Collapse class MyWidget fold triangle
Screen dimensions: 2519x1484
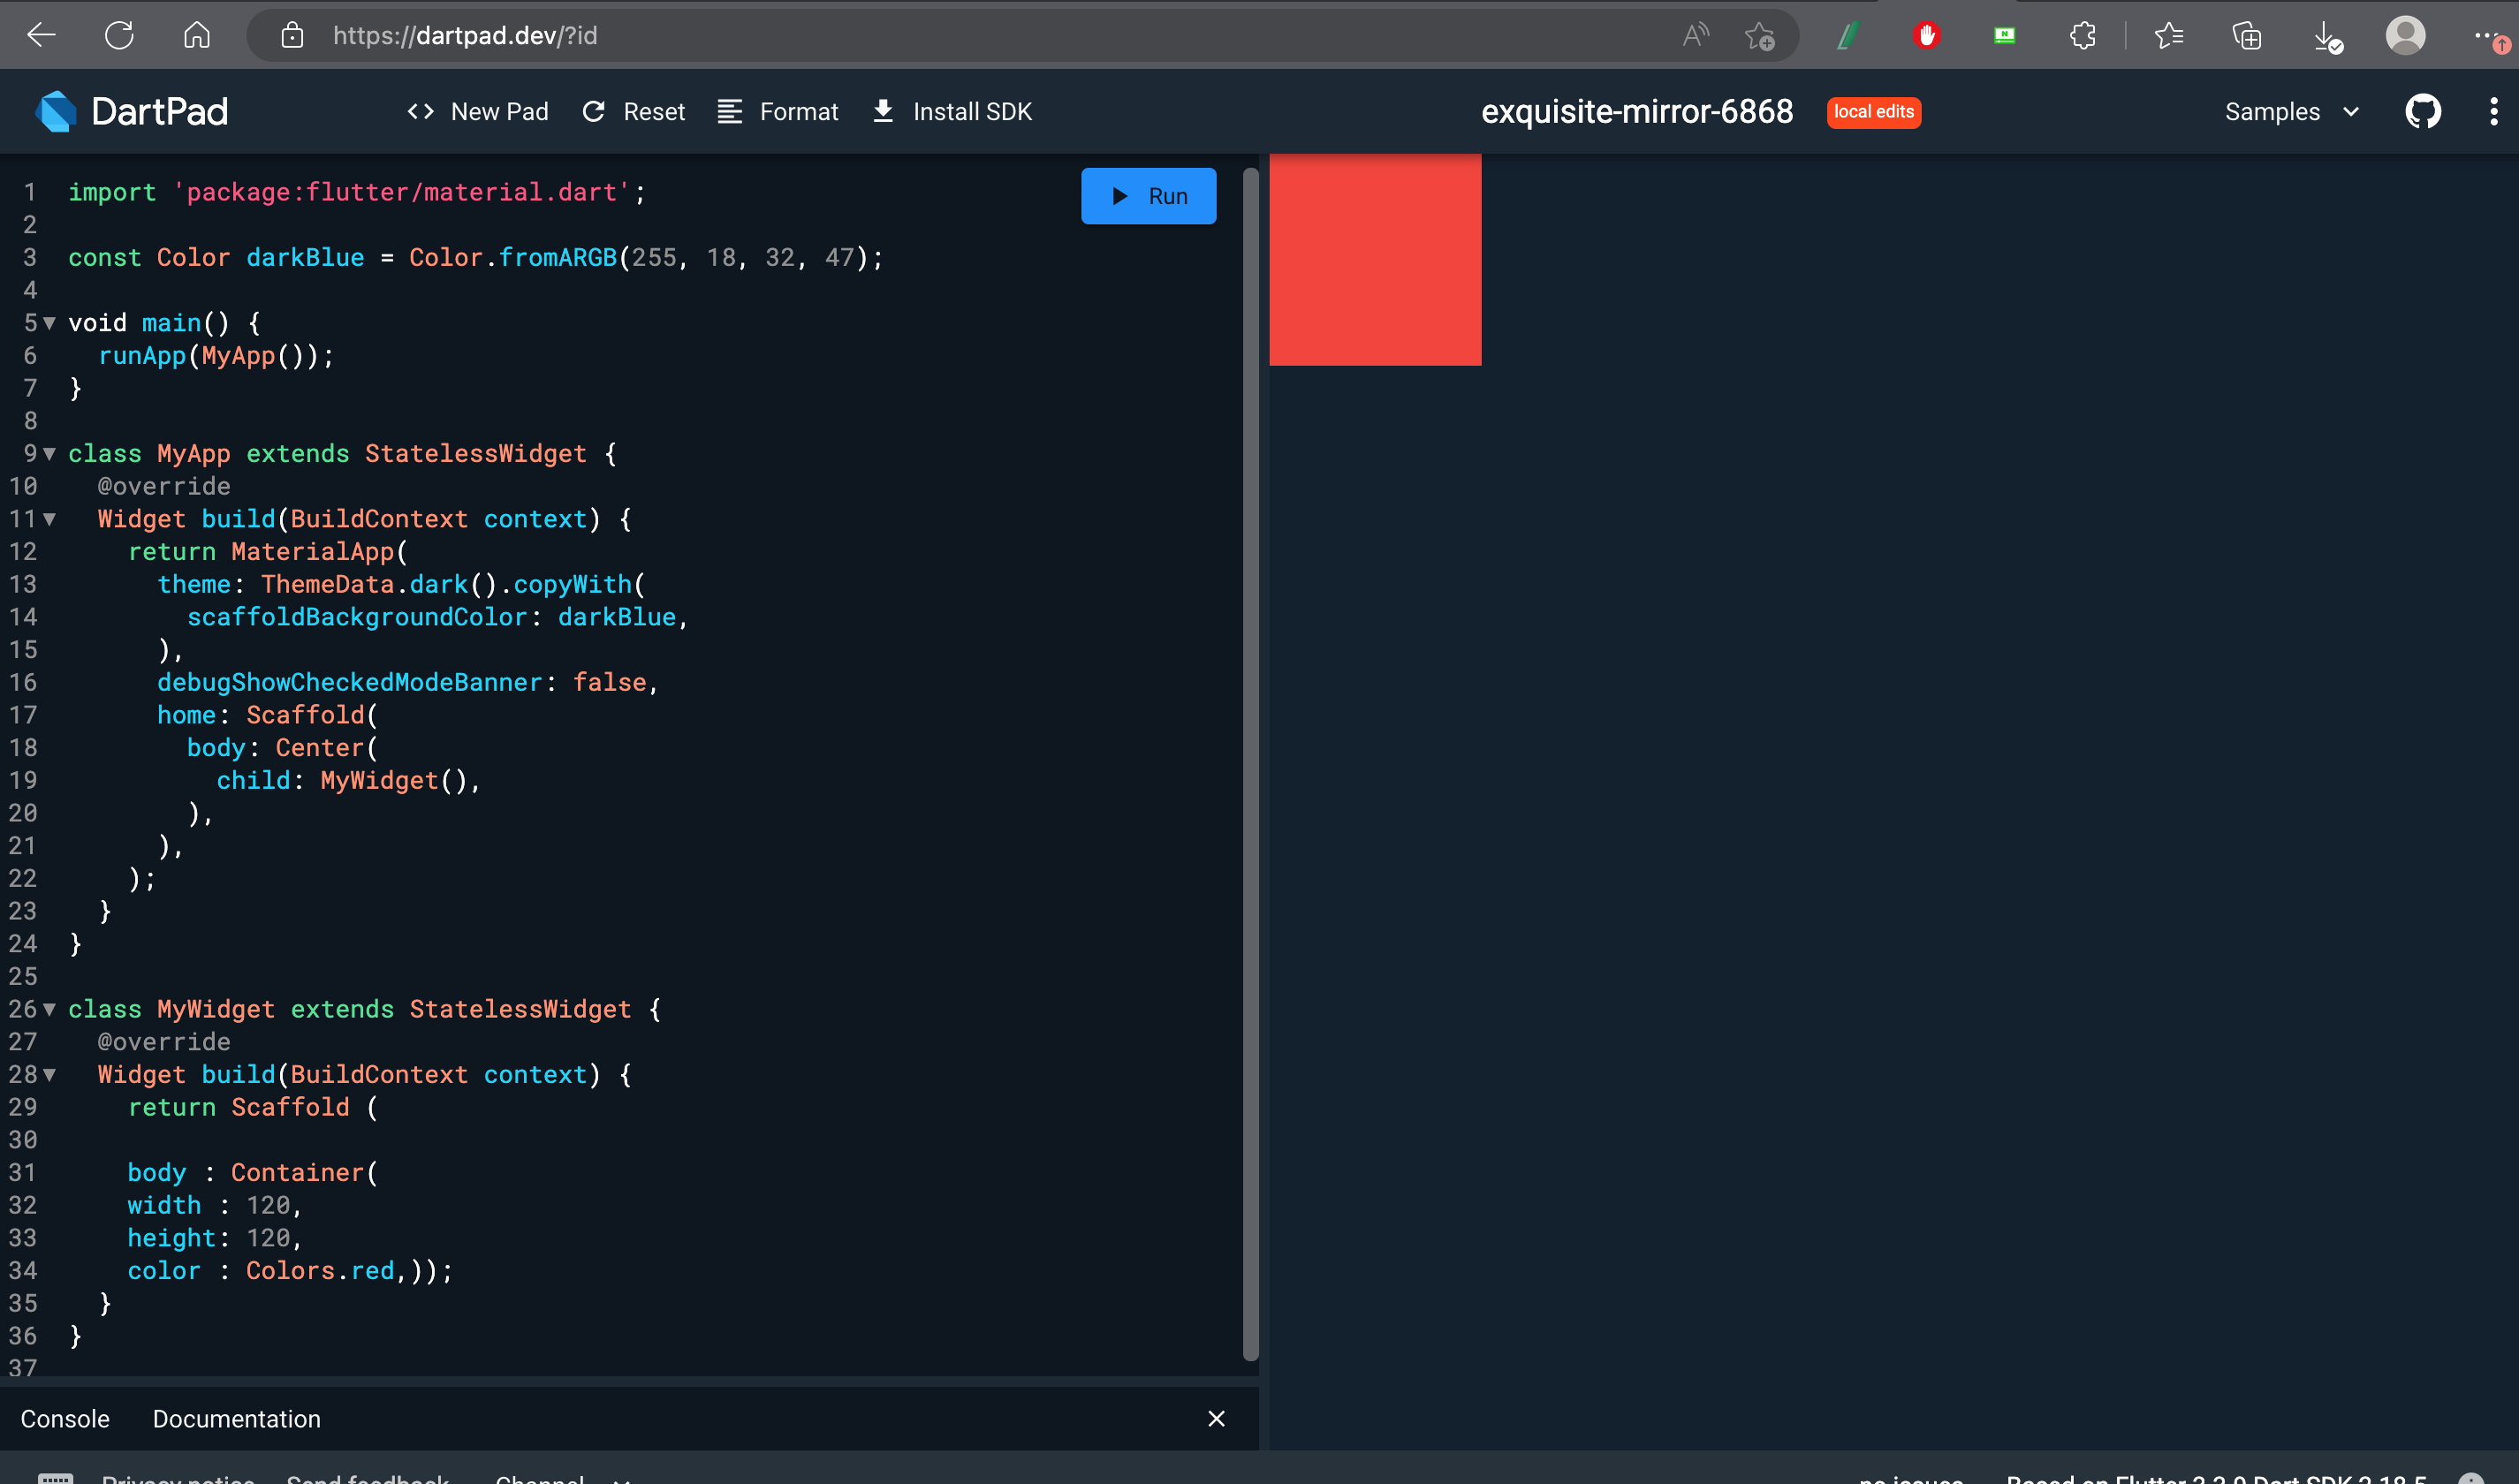(x=49, y=1009)
